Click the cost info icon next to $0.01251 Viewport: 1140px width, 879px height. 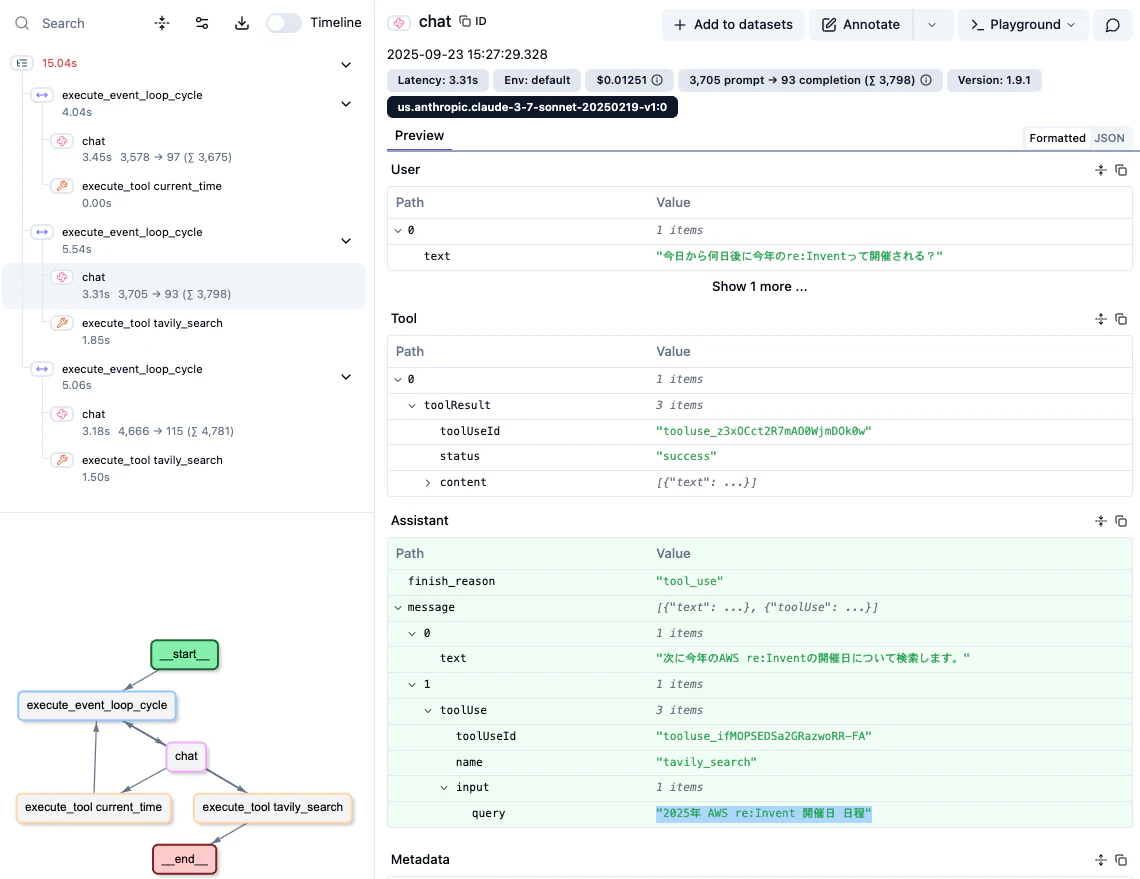click(x=657, y=80)
